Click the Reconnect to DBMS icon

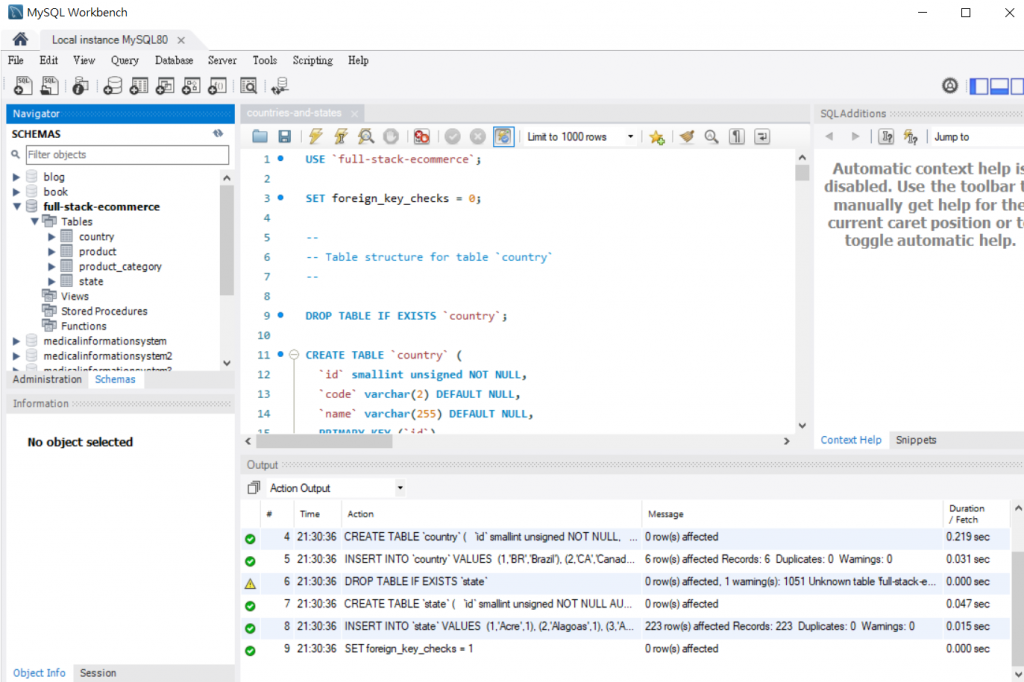pos(279,86)
